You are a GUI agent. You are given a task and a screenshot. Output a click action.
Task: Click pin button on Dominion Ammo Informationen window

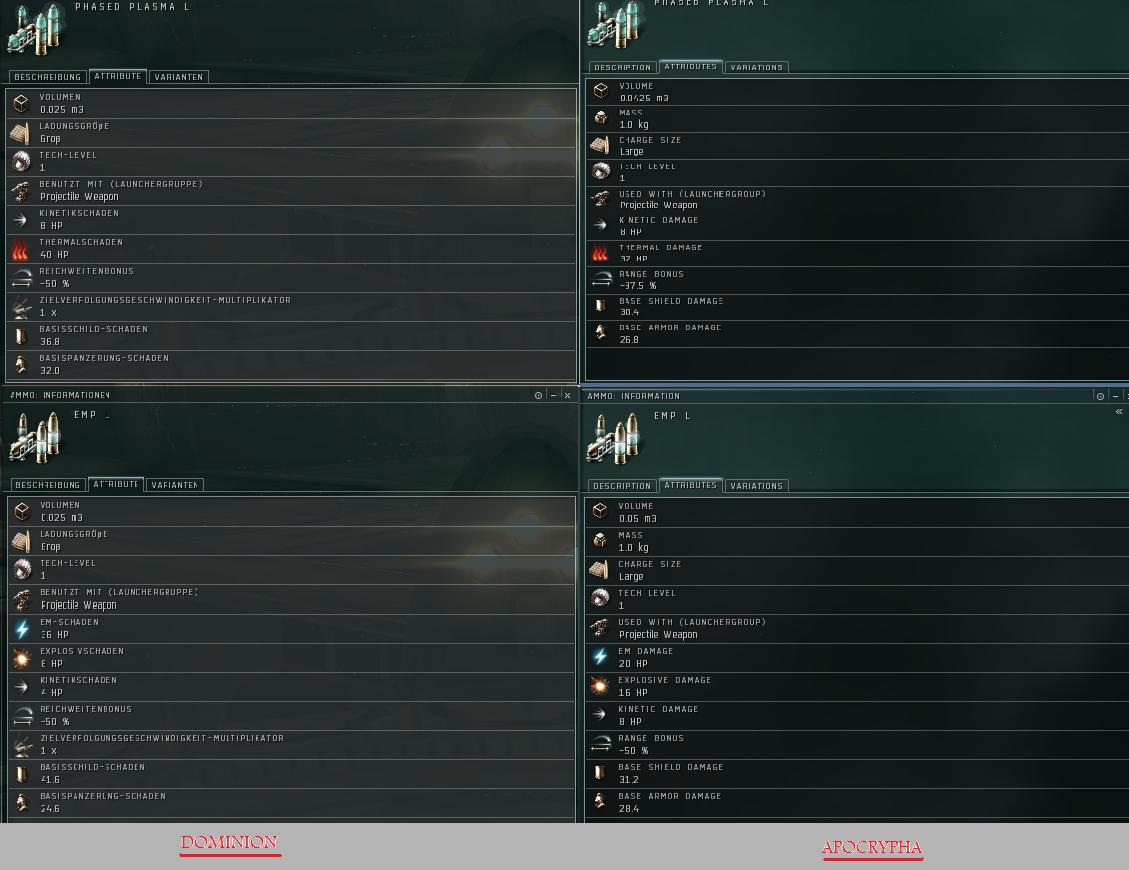coord(539,395)
